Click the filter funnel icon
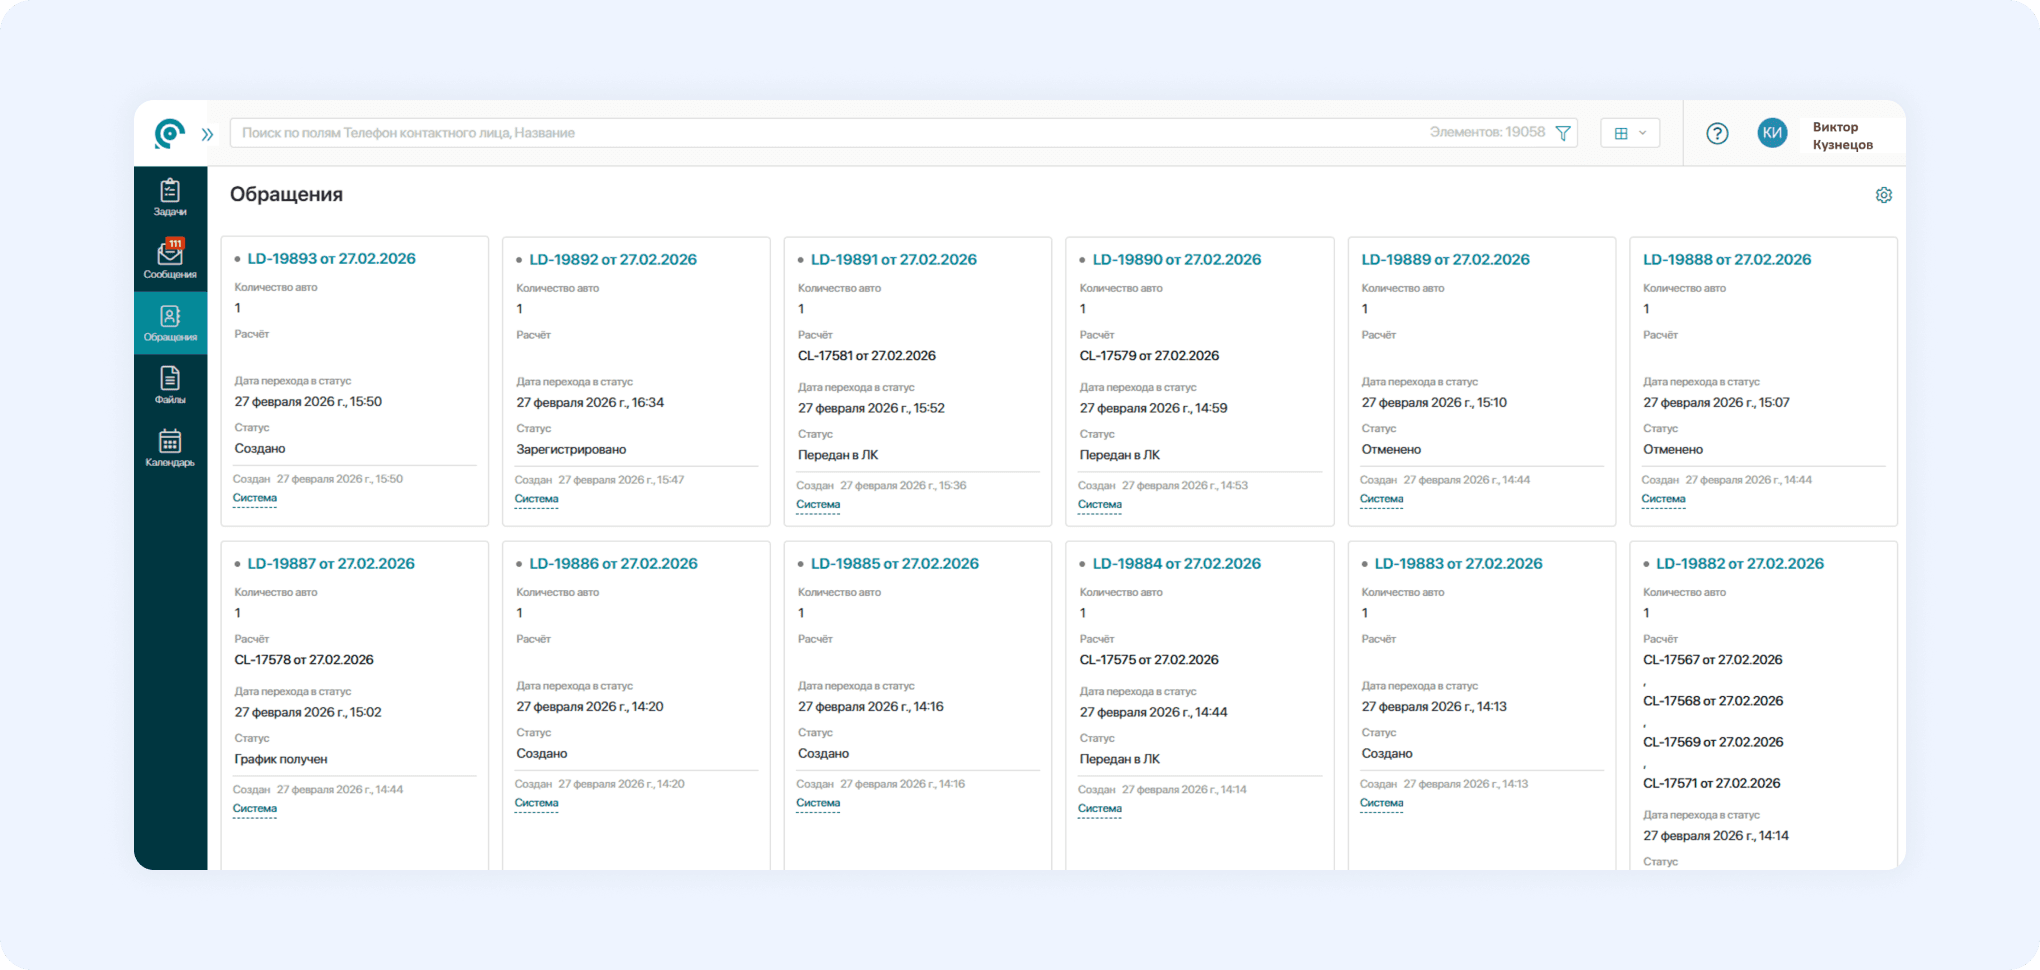 coord(1563,133)
